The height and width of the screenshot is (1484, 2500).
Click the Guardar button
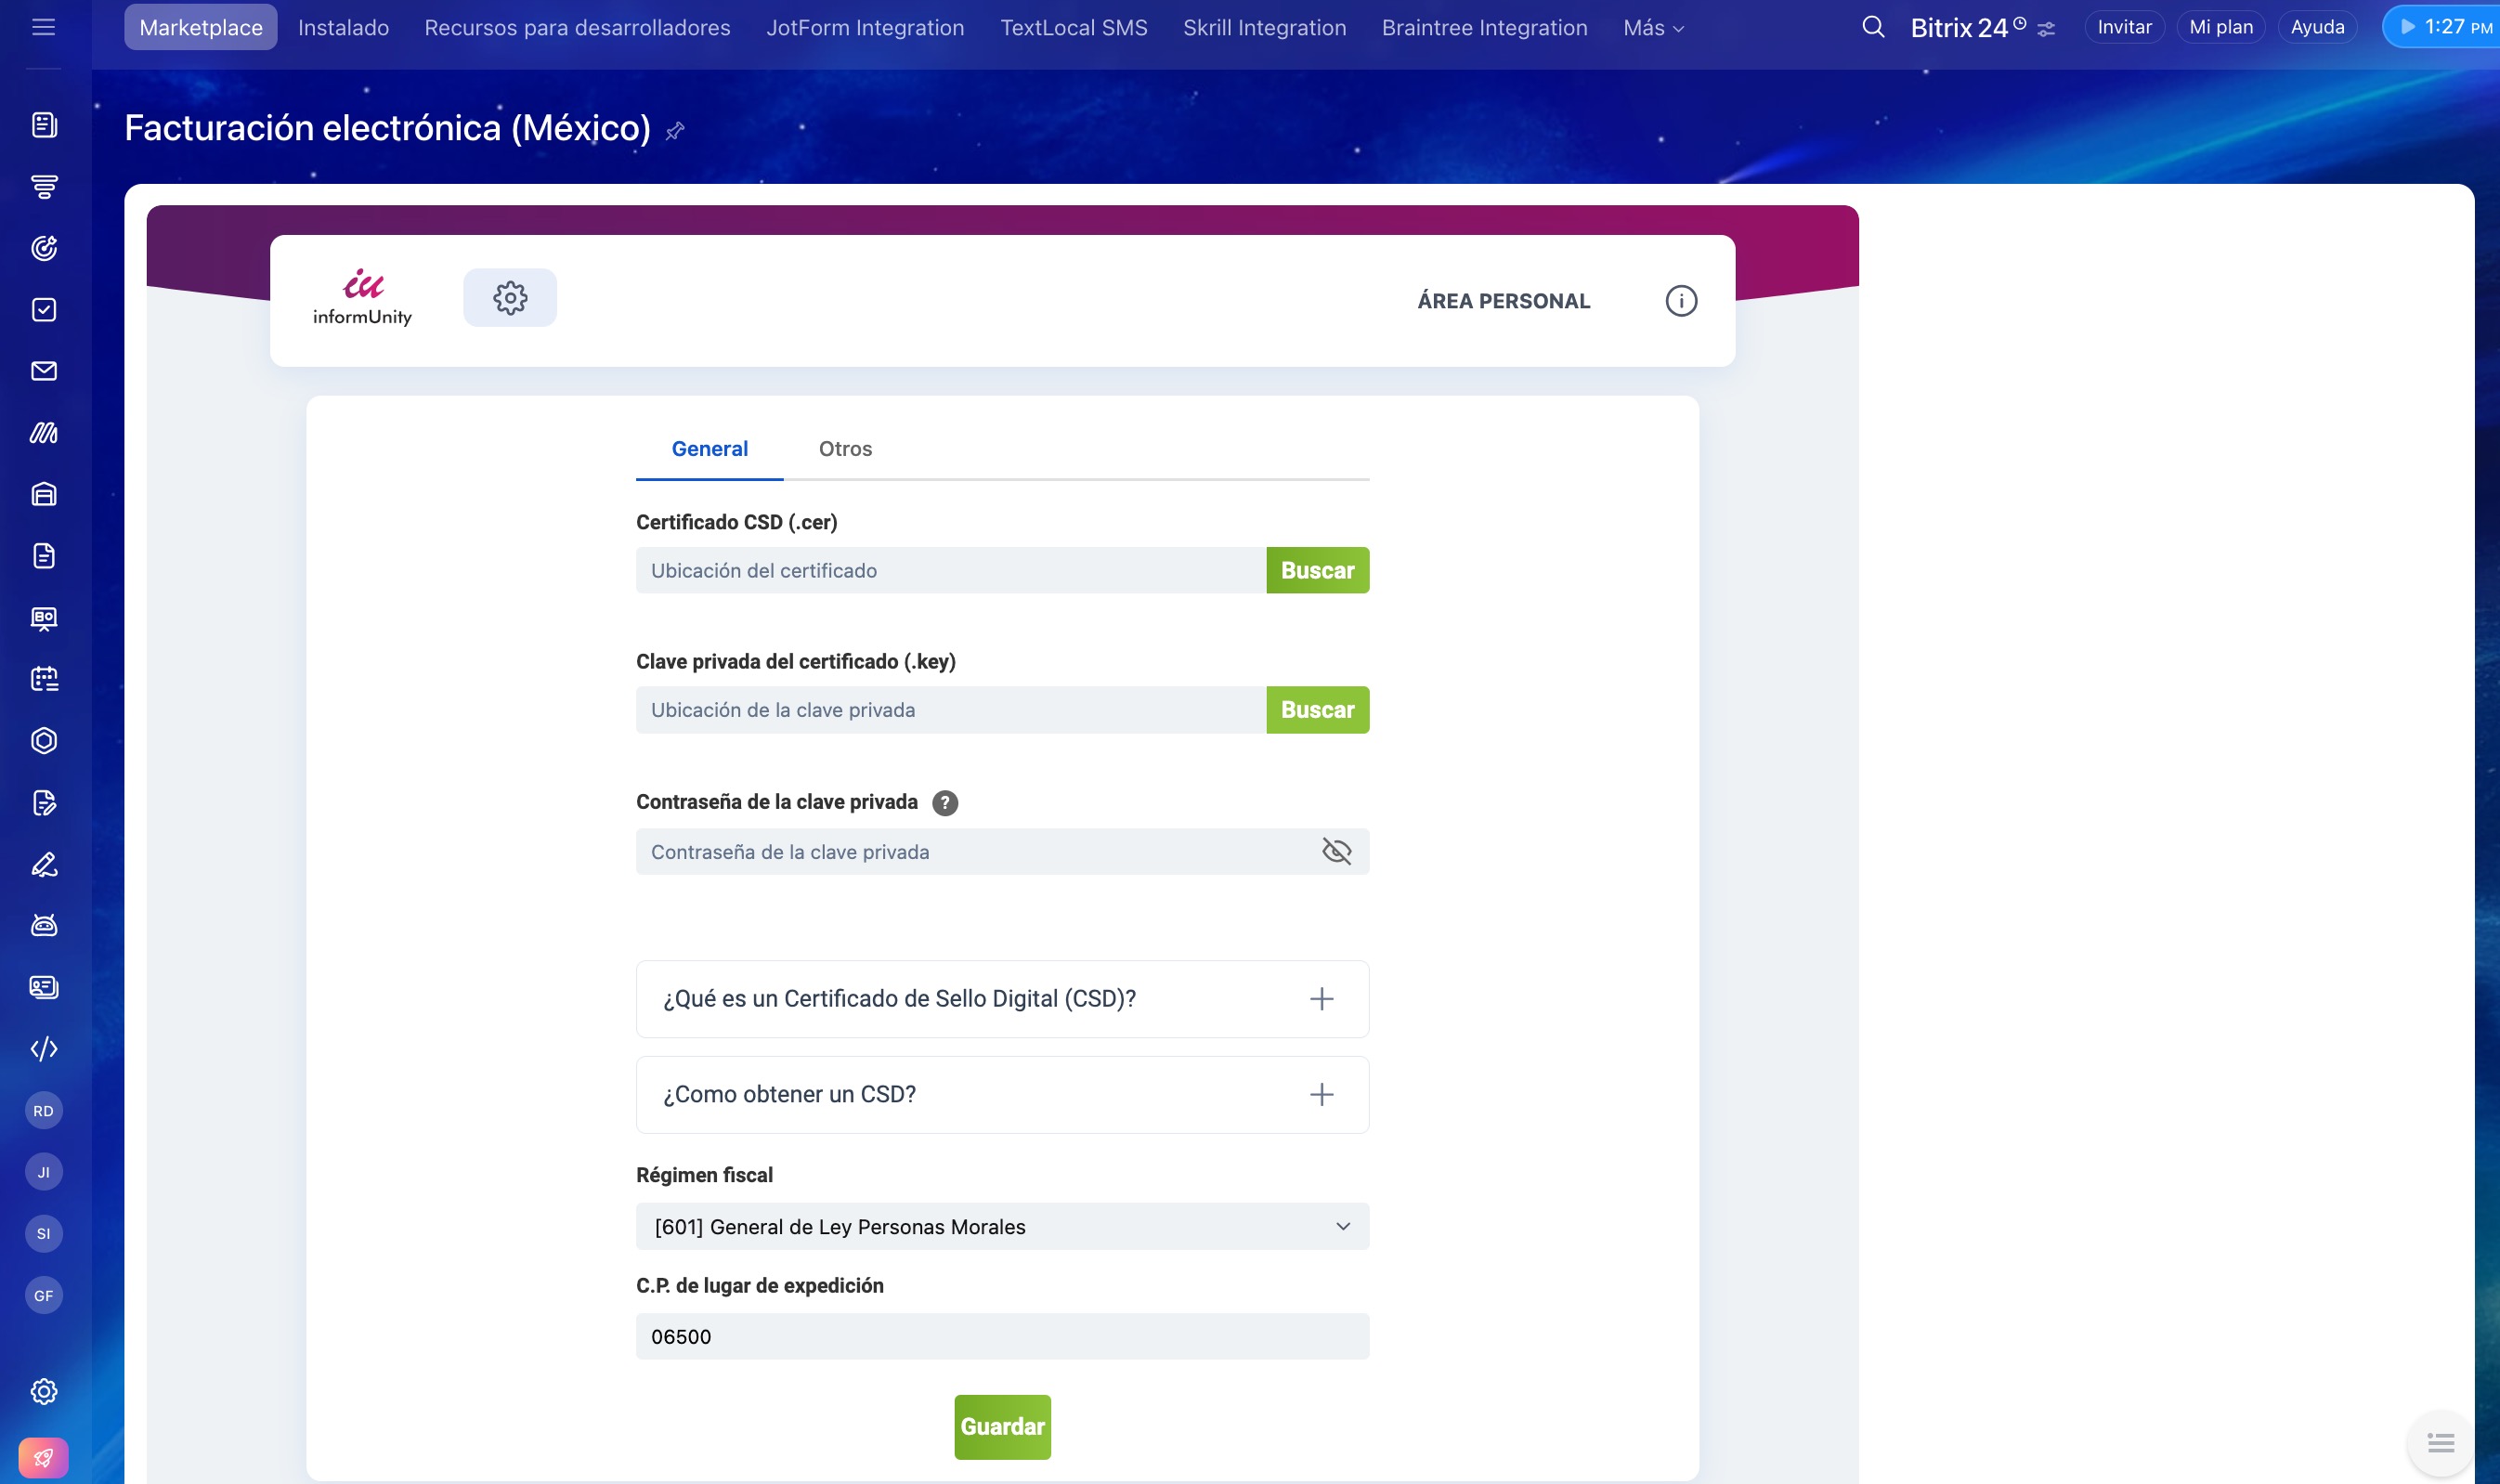tap(1002, 1427)
